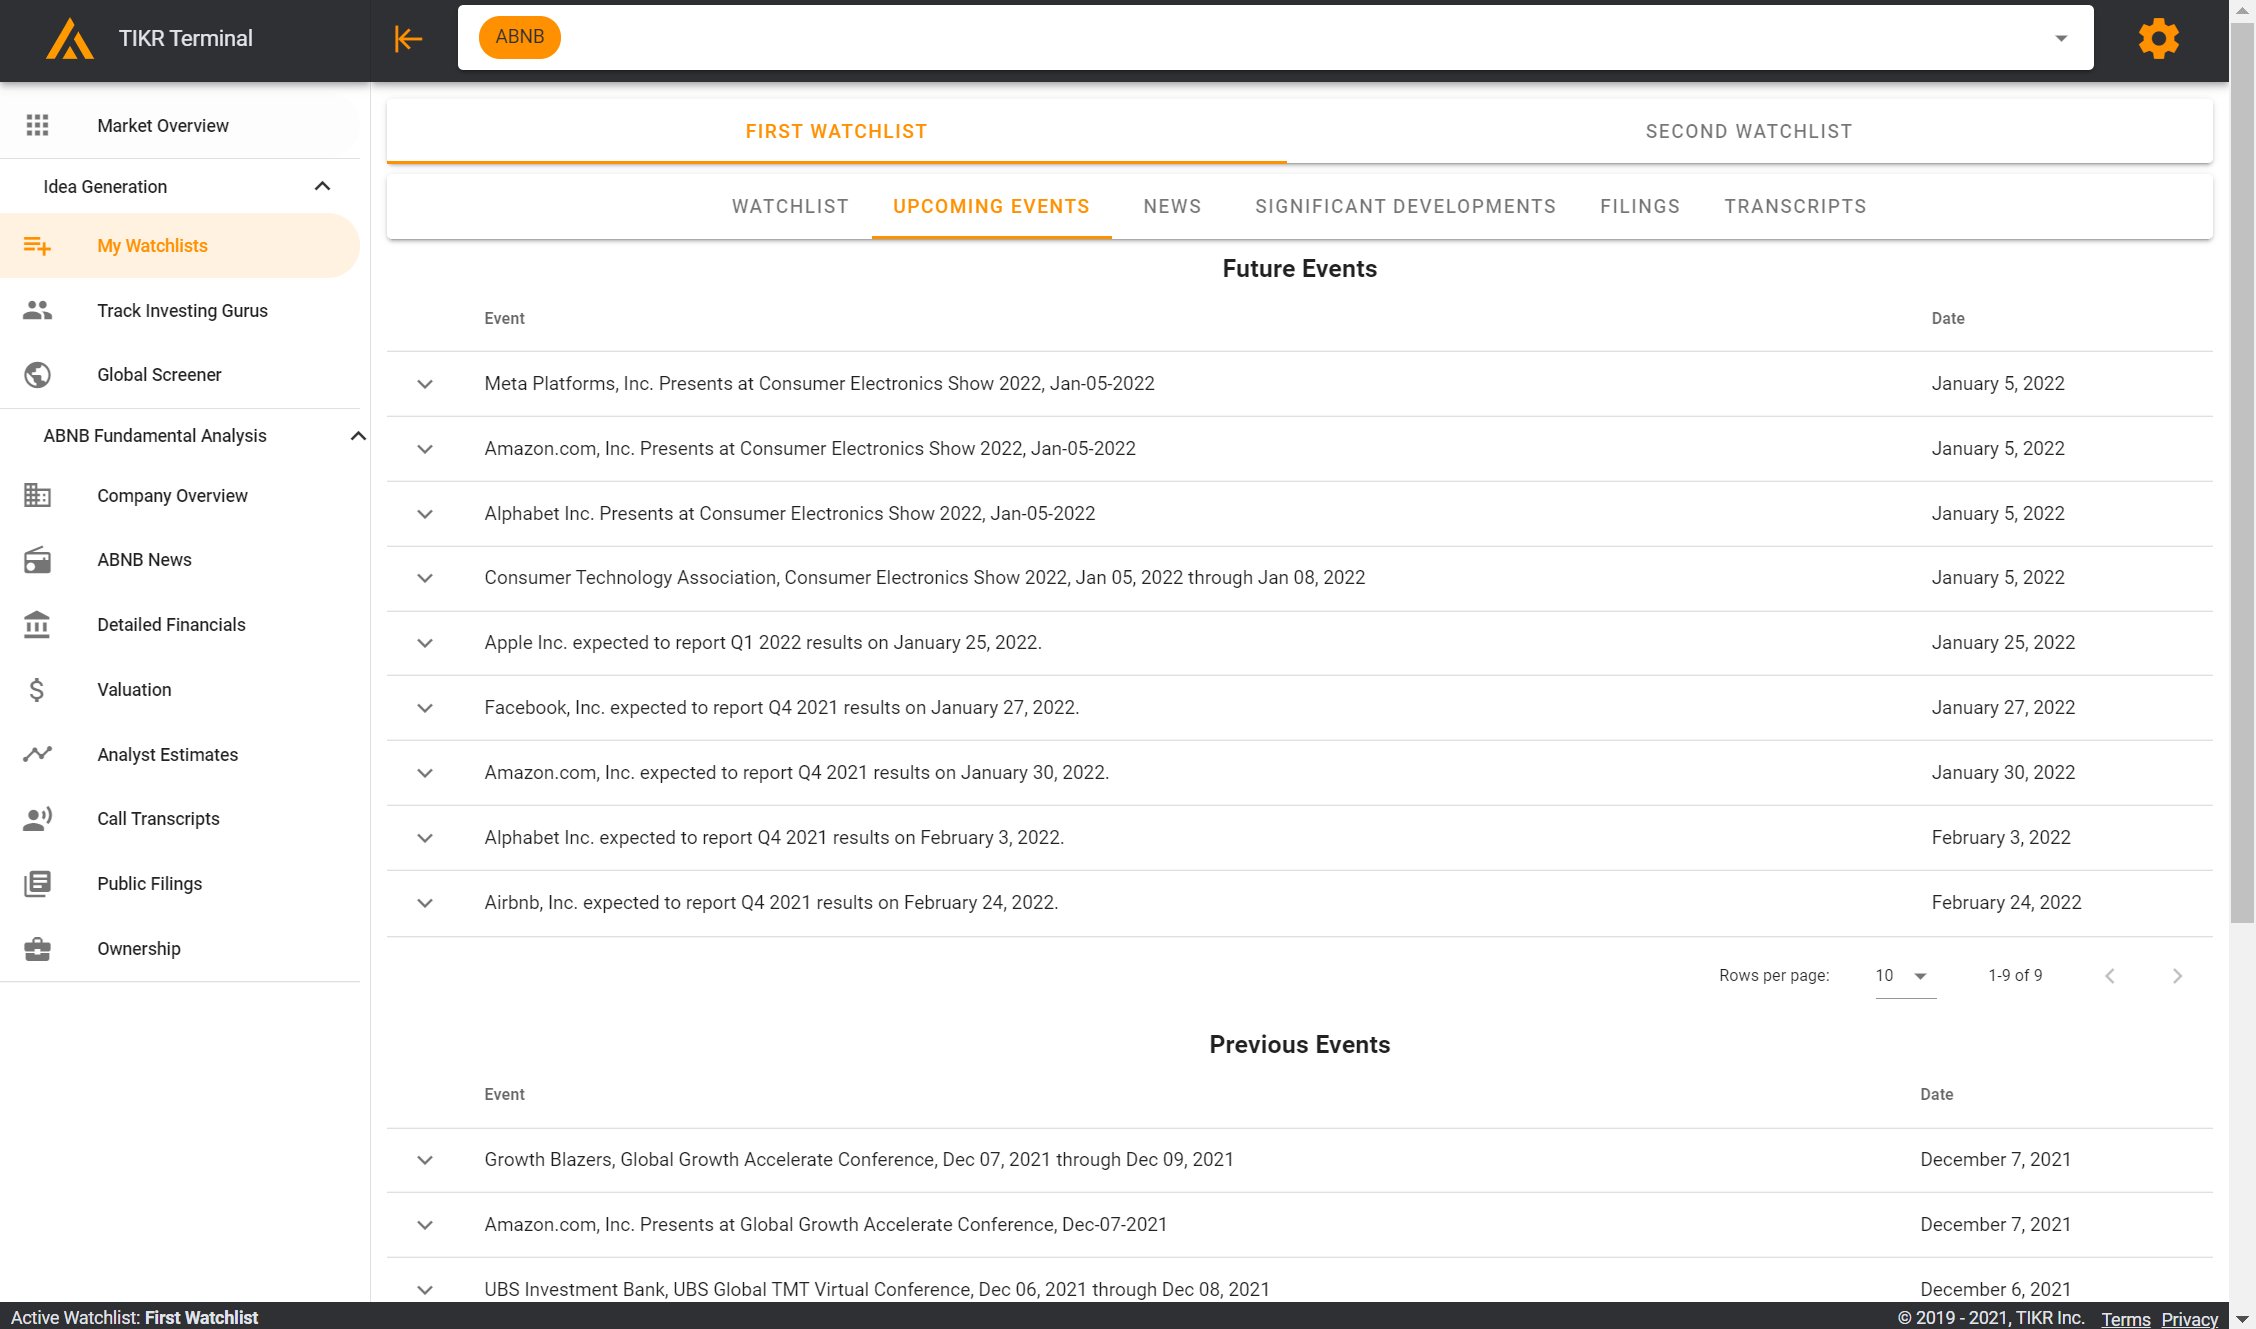Collapse the ABNB Fundamental Analysis section

pos(358,436)
